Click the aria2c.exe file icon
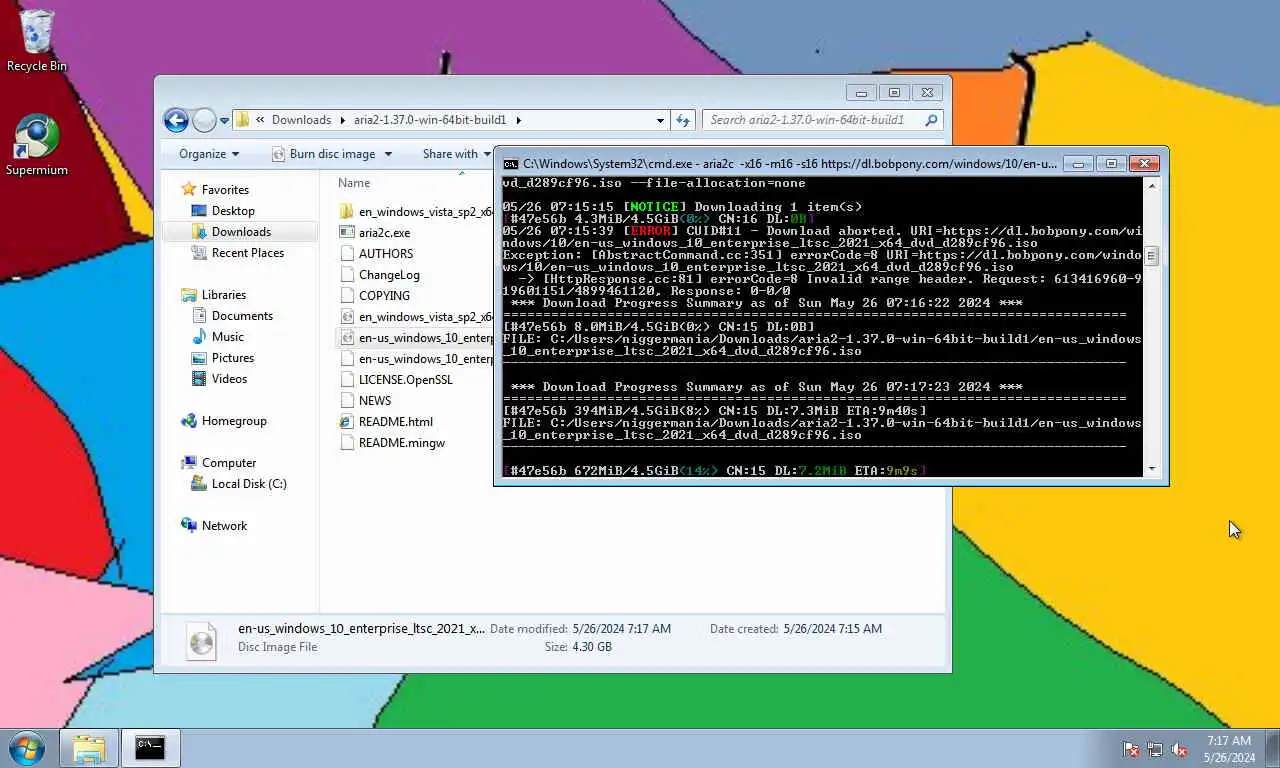The image size is (1280, 768). pos(347,233)
